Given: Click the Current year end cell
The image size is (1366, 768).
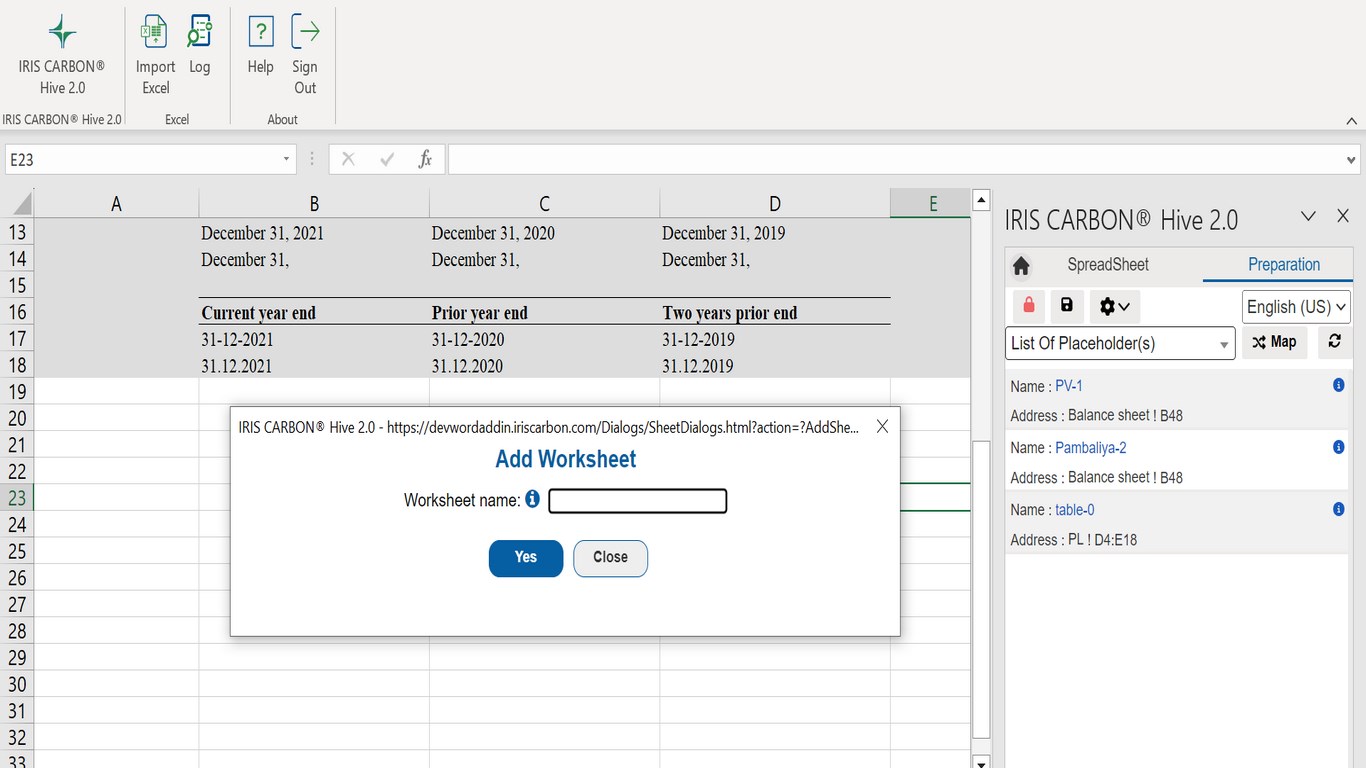Looking at the screenshot, I should [314, 313].
